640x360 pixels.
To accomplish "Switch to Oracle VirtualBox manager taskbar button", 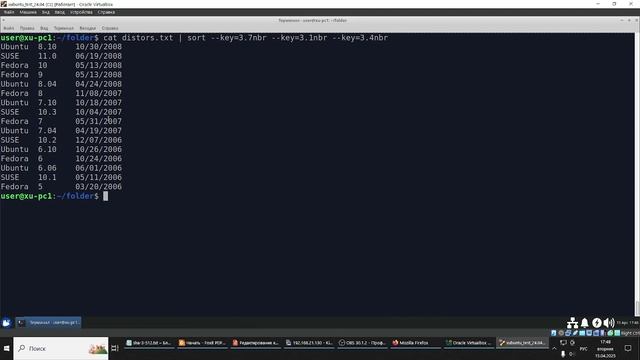I will click(x=468, y=343).
